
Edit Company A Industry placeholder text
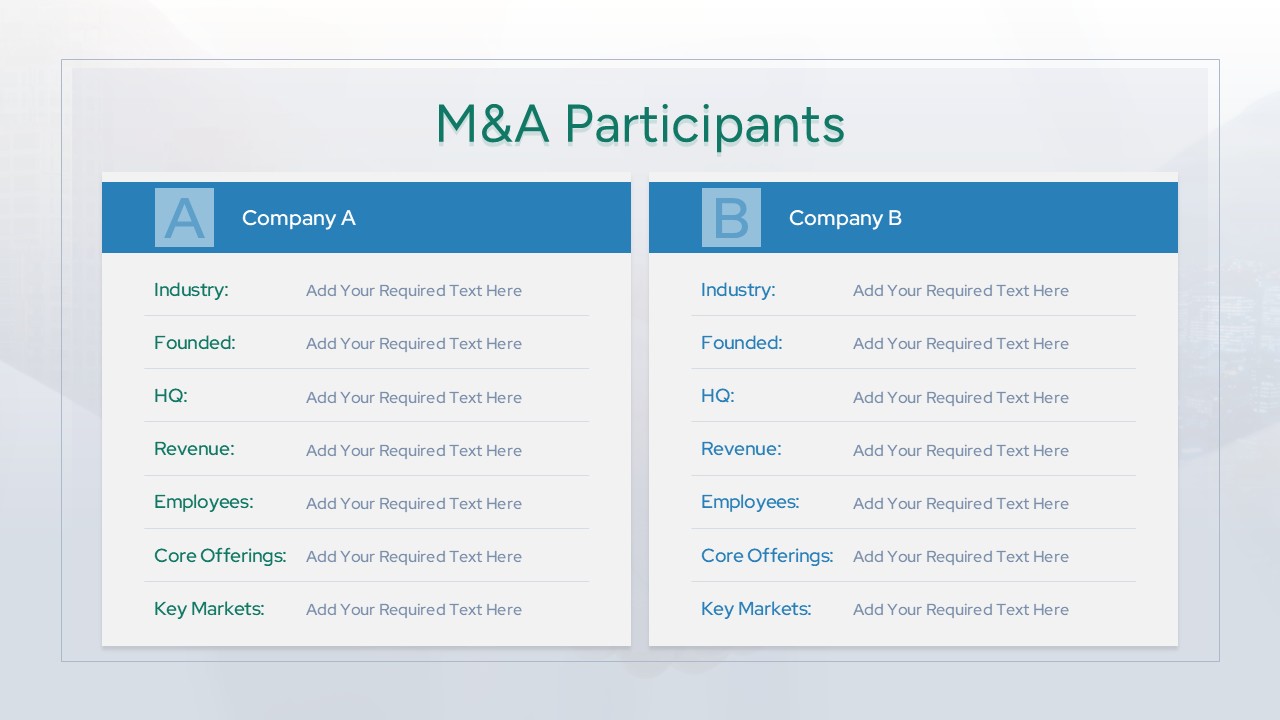414,291
